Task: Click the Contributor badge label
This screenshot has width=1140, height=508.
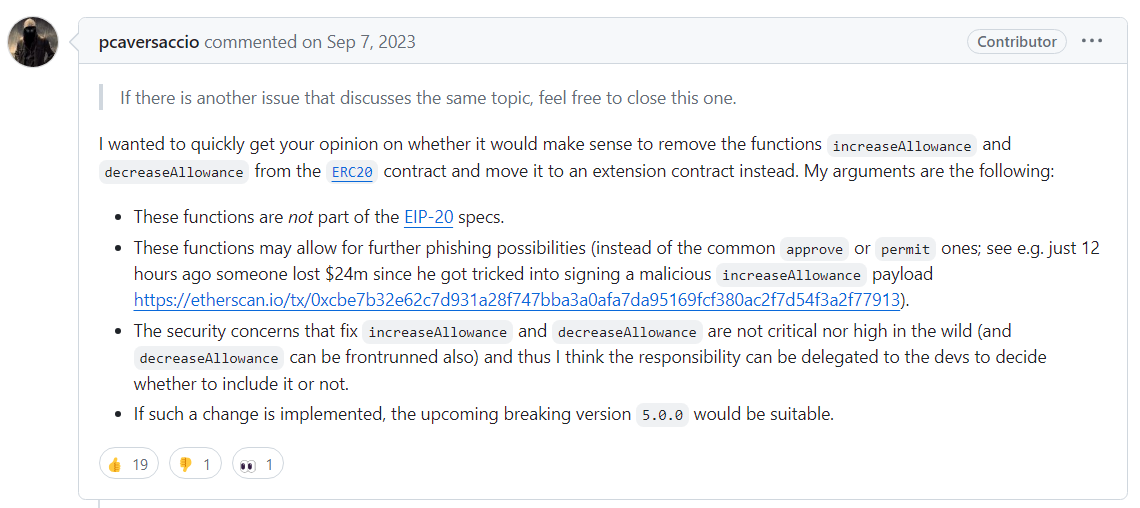Action: point(1016,41)
